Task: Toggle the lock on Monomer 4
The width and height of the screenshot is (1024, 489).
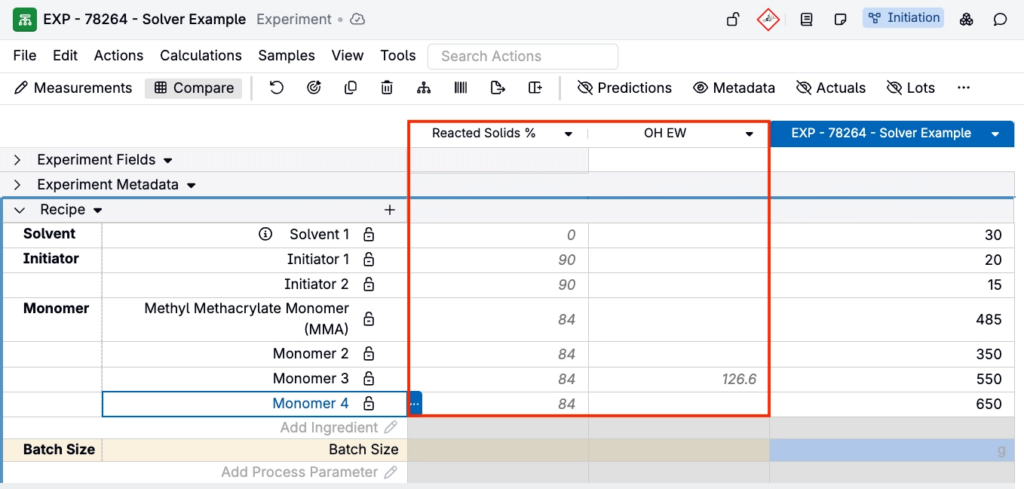Action: 369,403
